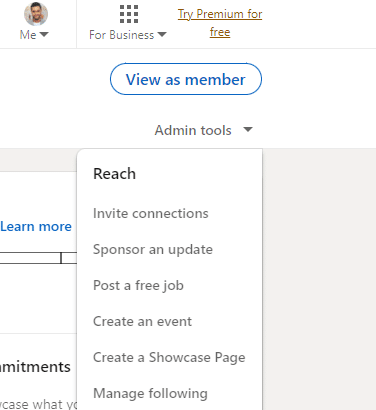
Task: Select Post a free job
Action: (x=138, y=285)
